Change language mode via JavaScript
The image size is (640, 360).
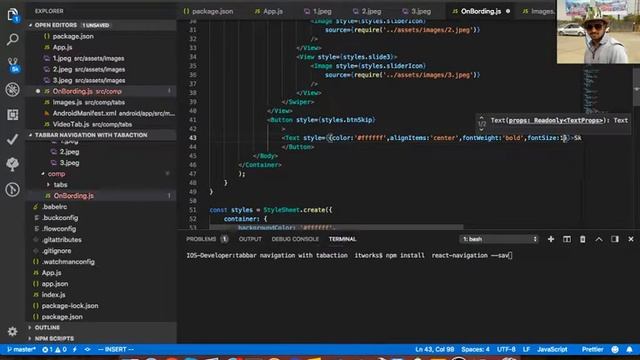click(552, 349)
